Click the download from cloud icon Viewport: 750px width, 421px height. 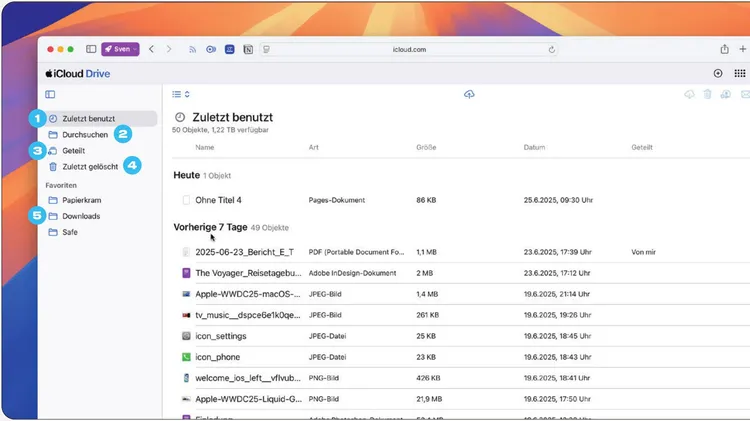pos(689,94)
